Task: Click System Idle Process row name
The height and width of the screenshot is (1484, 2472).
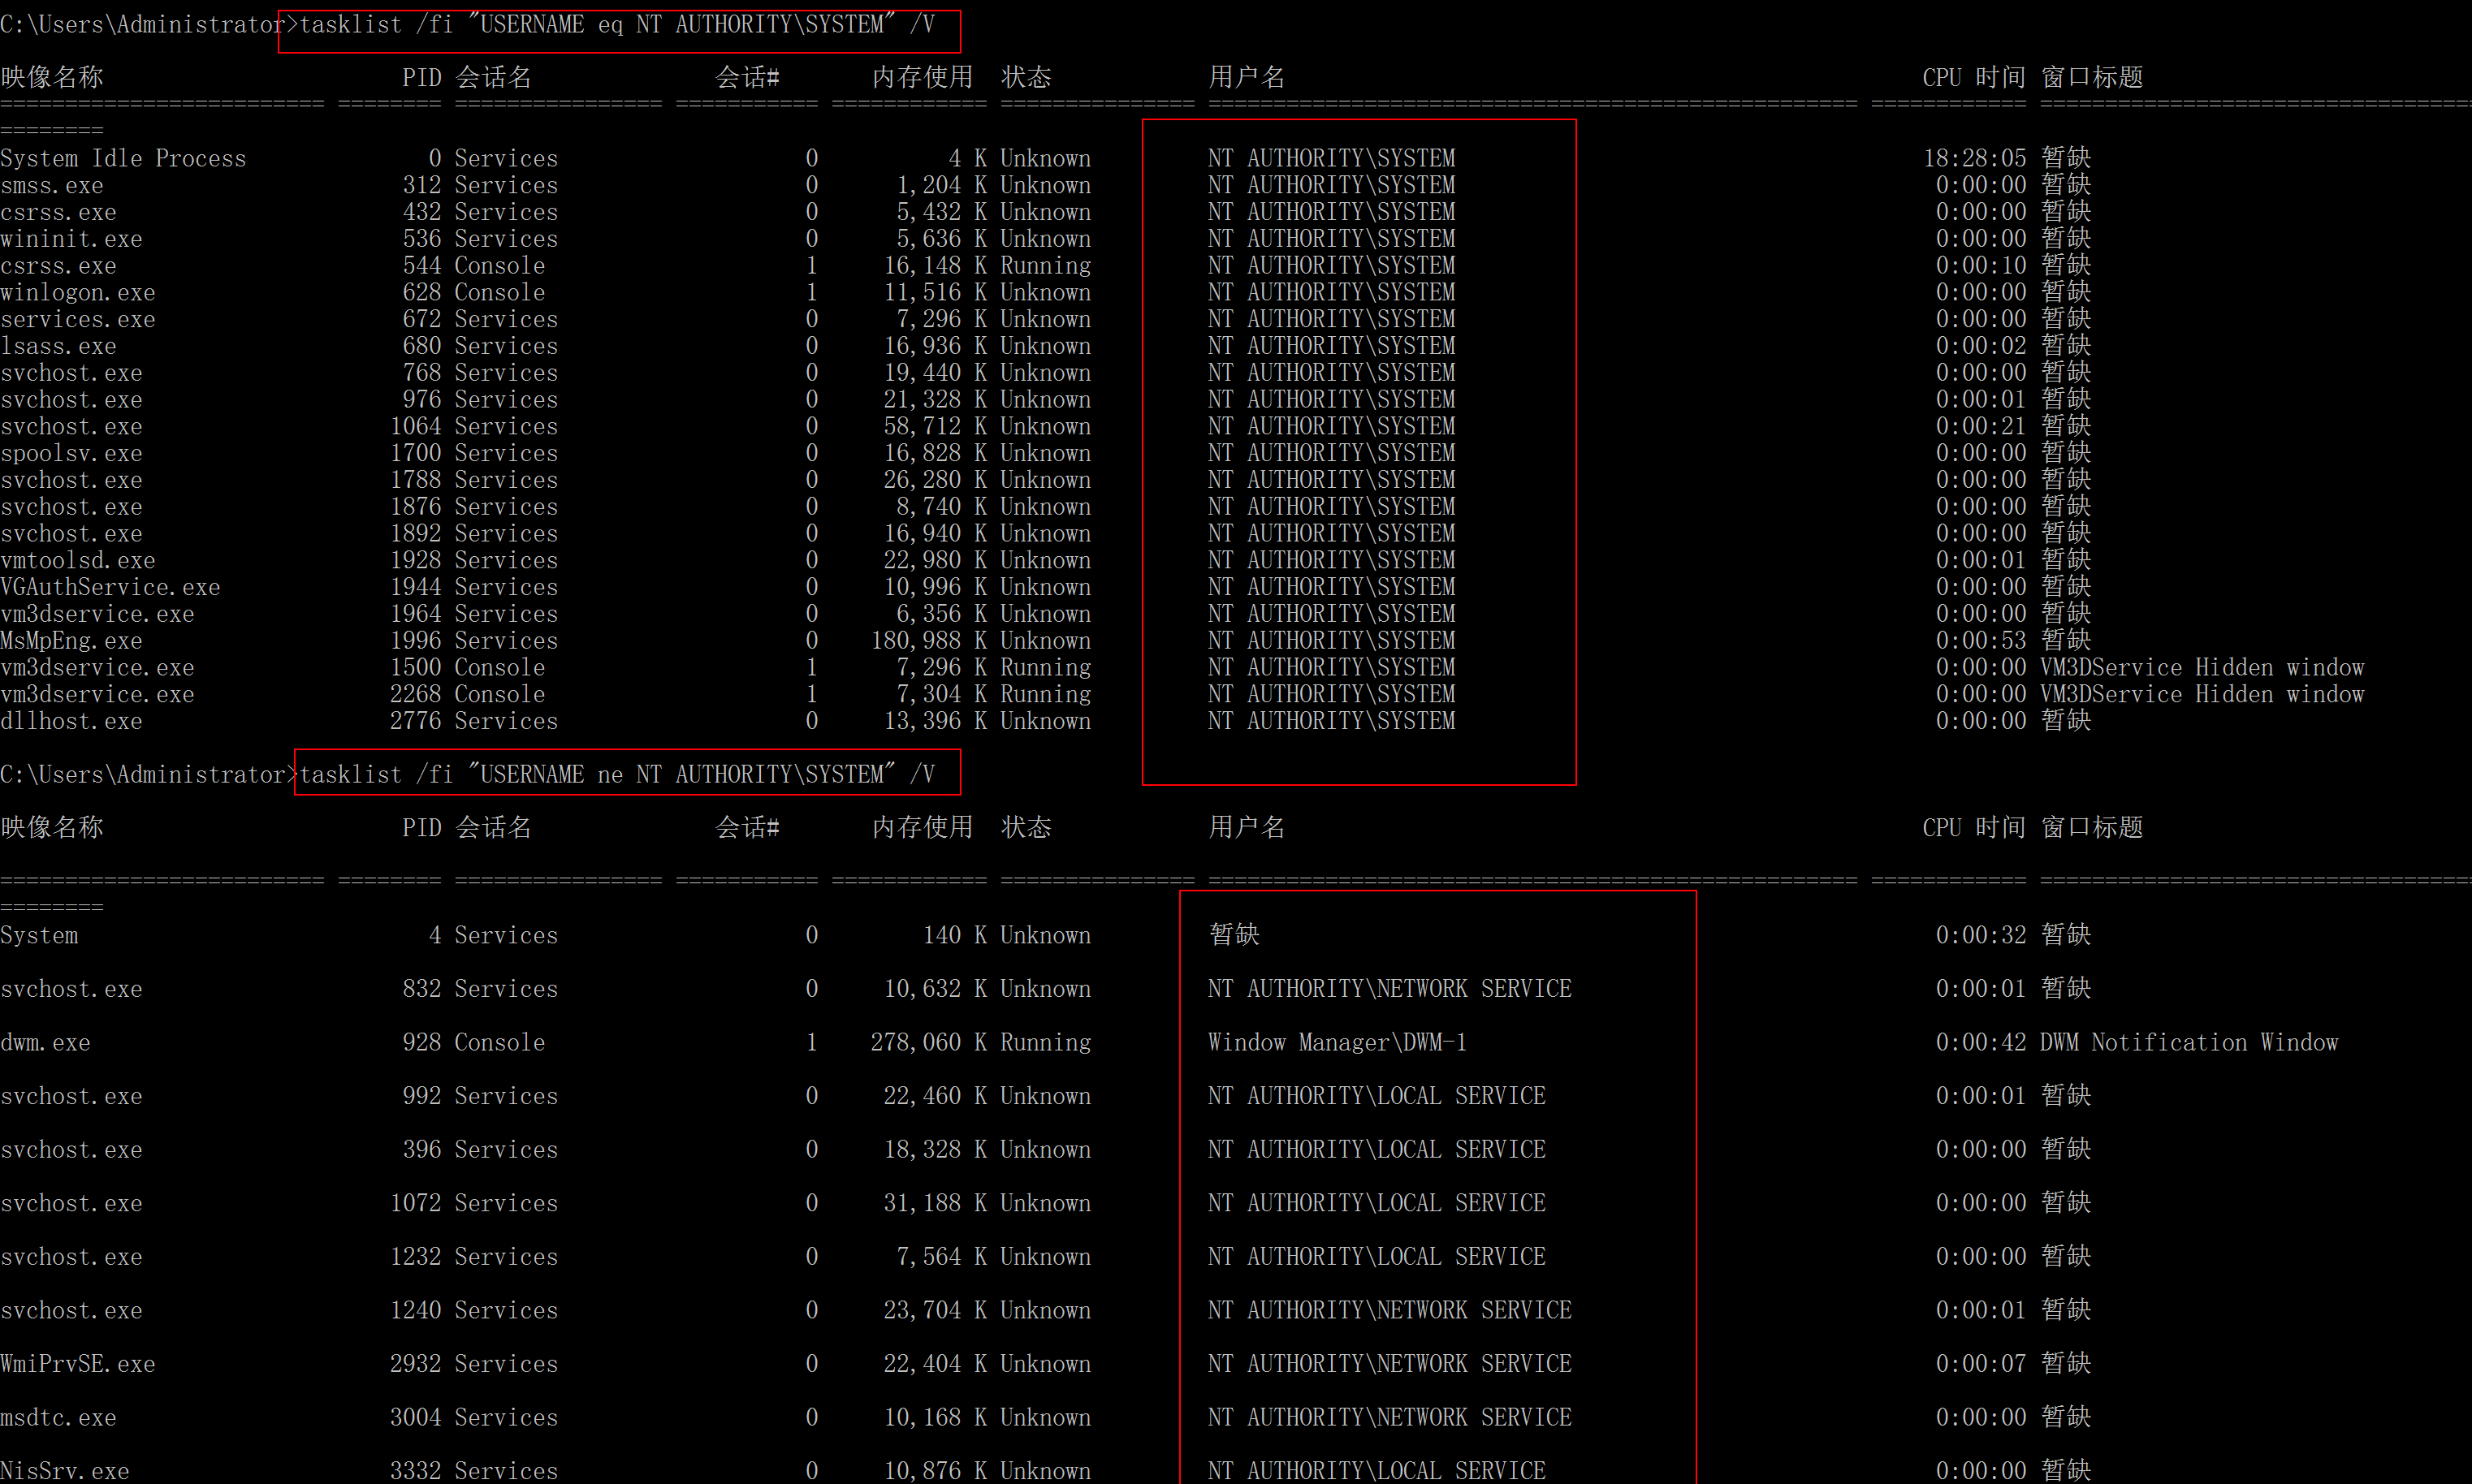Action: pos(123,159)
